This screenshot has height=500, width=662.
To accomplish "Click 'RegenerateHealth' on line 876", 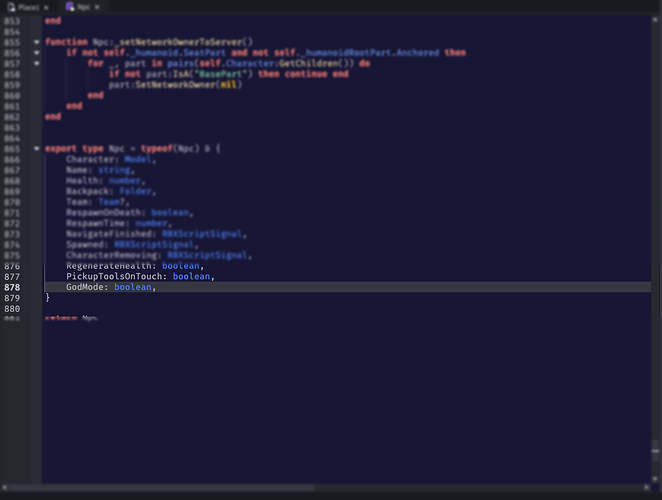I will pos(109,266).
